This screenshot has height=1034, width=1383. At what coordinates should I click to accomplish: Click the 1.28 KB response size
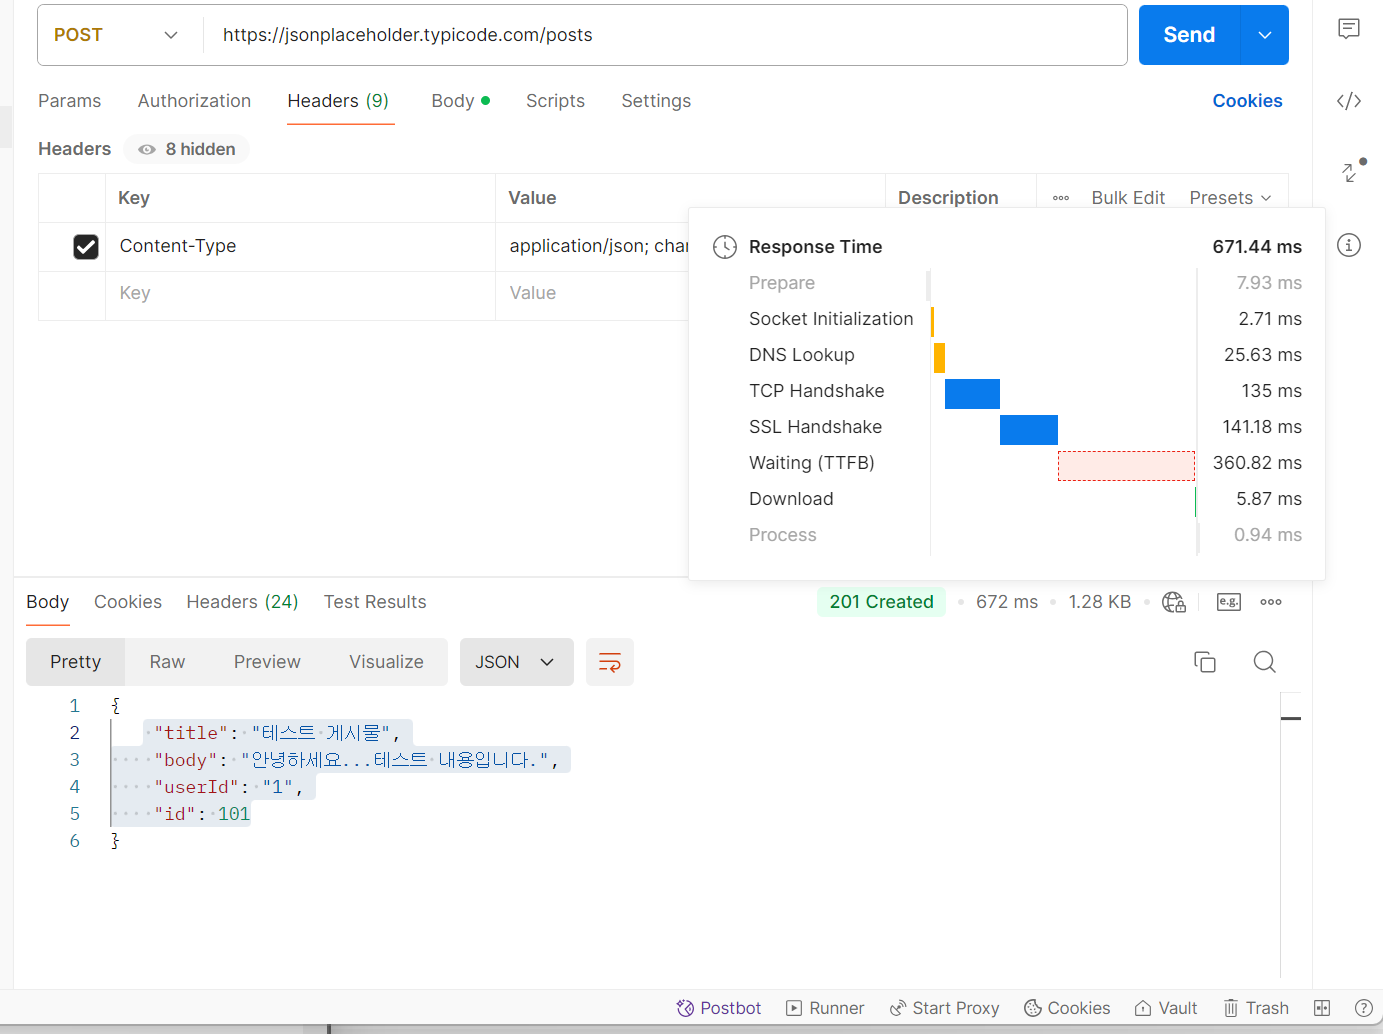(1099, 602)
